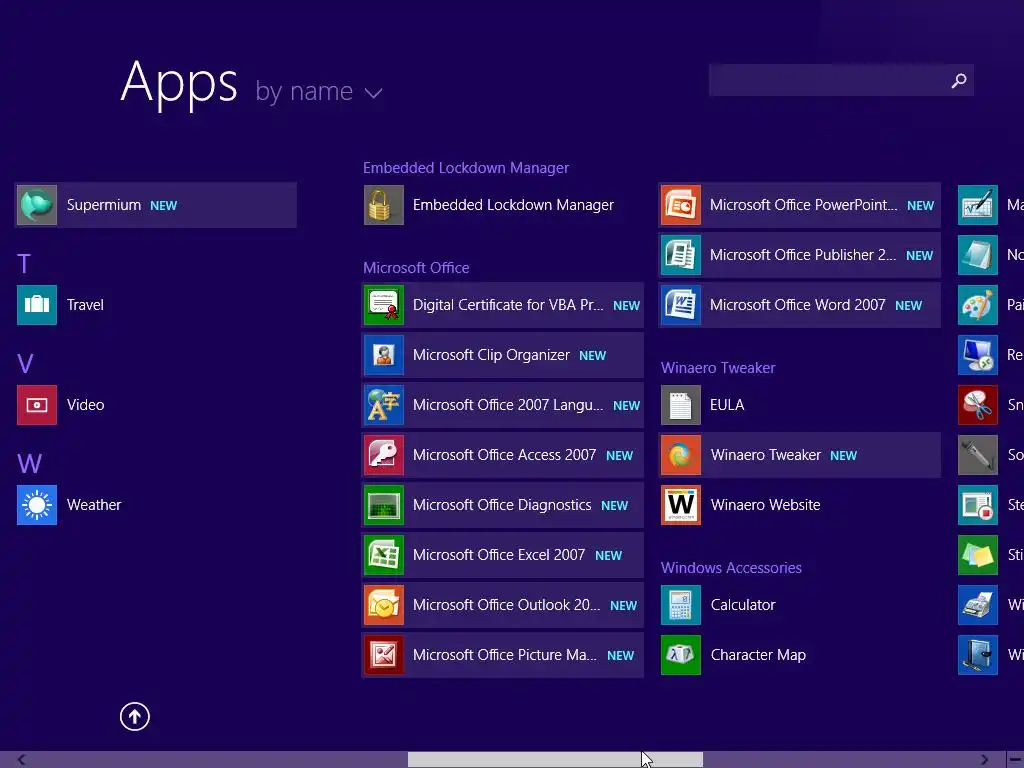Click the 'Apps' page heading

[x=179, y=82]
